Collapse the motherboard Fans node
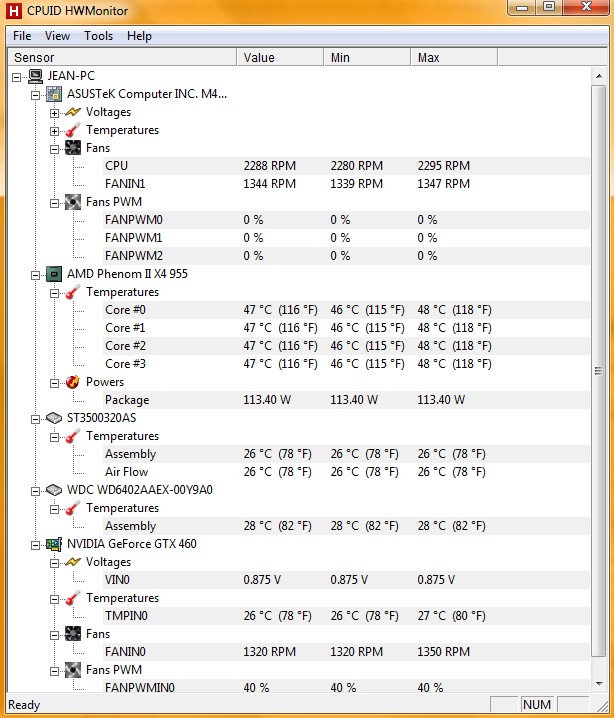This screenshot has width=614, height=718. 54,149
